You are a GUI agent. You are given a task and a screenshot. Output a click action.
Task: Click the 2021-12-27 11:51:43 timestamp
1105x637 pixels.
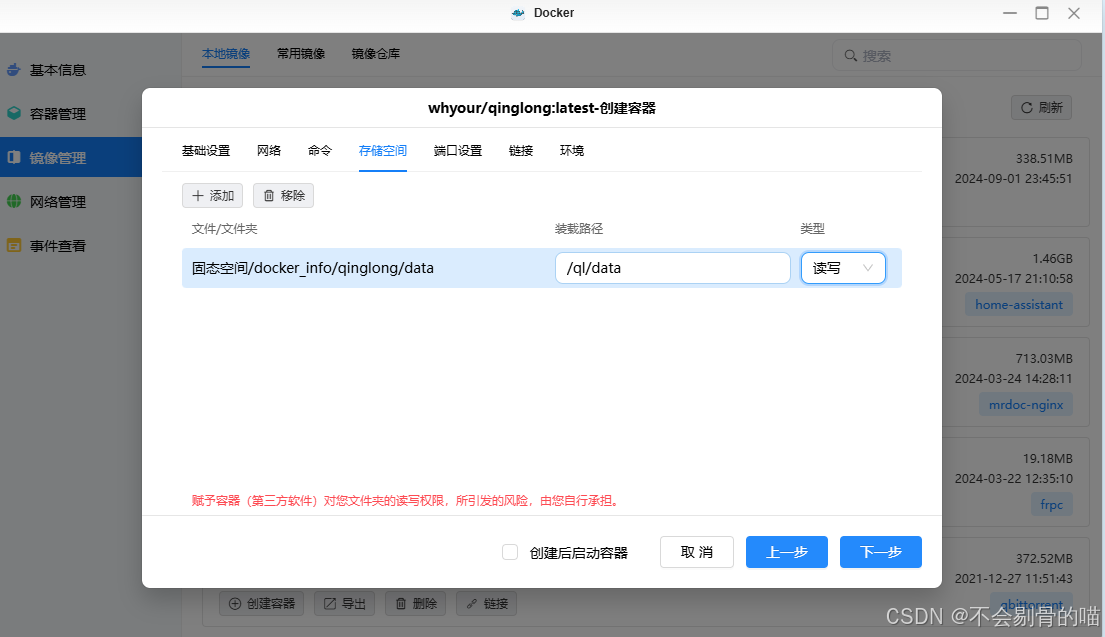point(1013,580)
